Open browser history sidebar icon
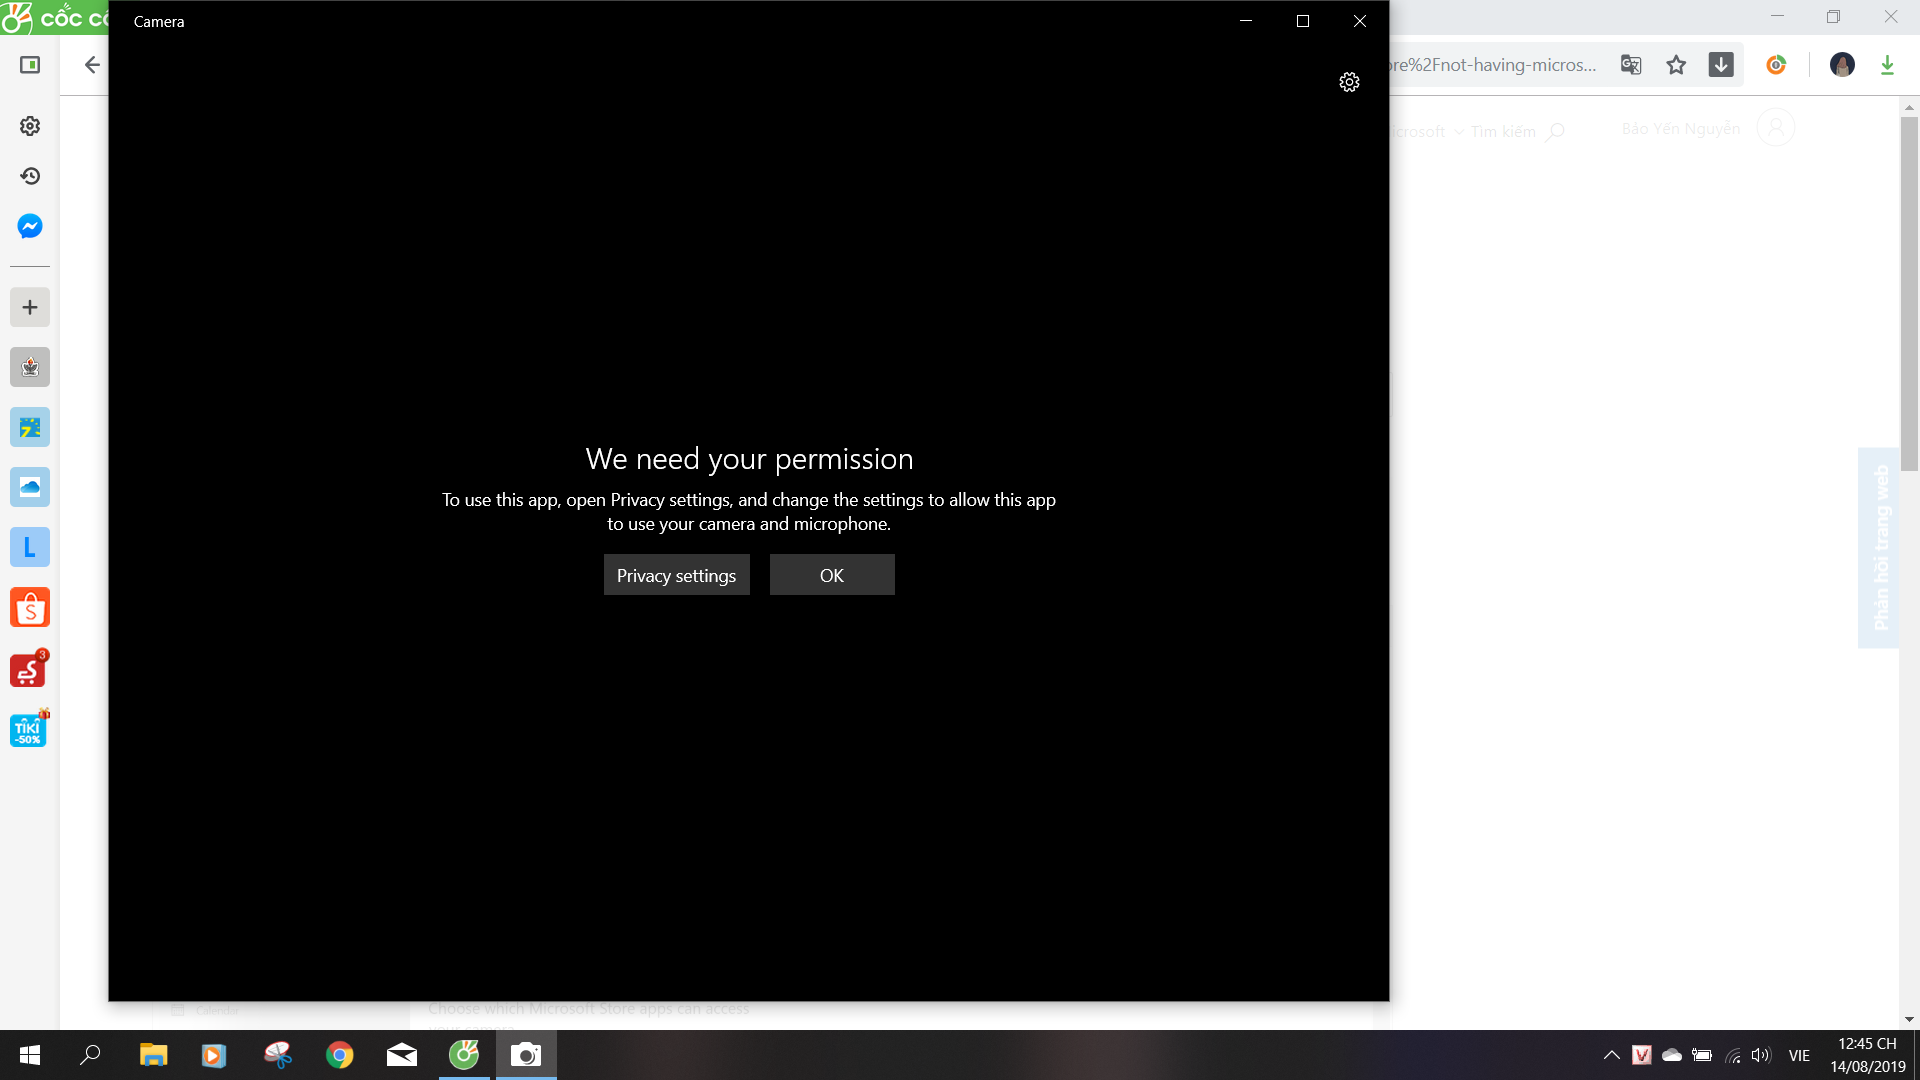Screen dimensions: 1920x1080 pos(30,176)
